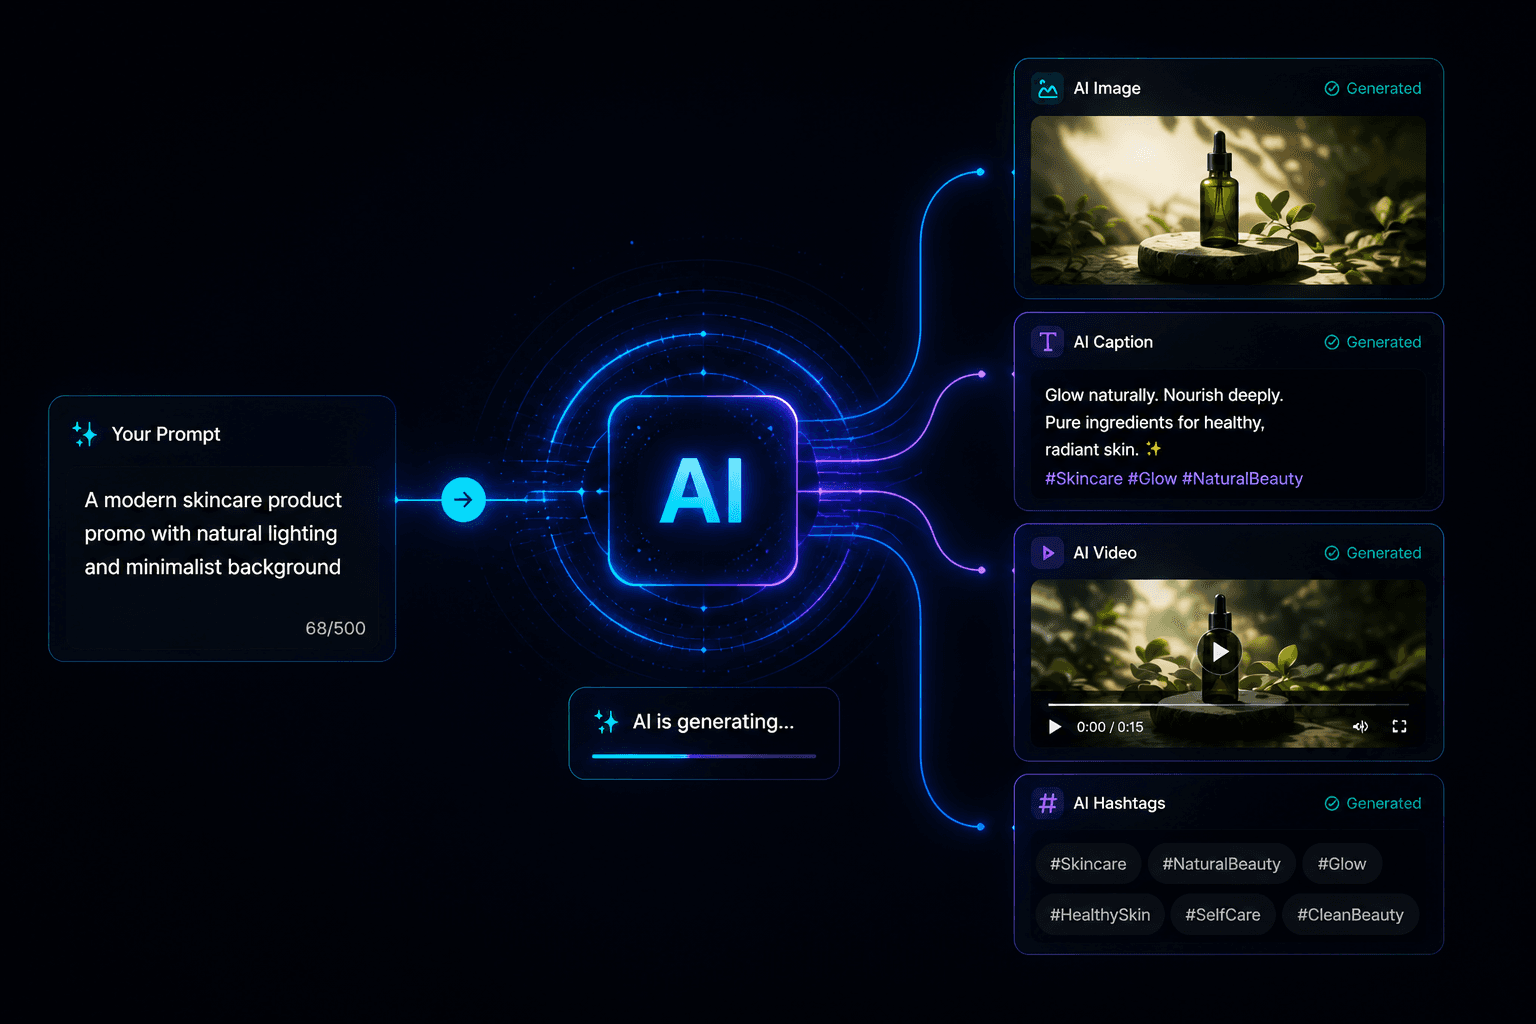
Task: Click the glowing AI center chip
Action: [x=703, y=491]
